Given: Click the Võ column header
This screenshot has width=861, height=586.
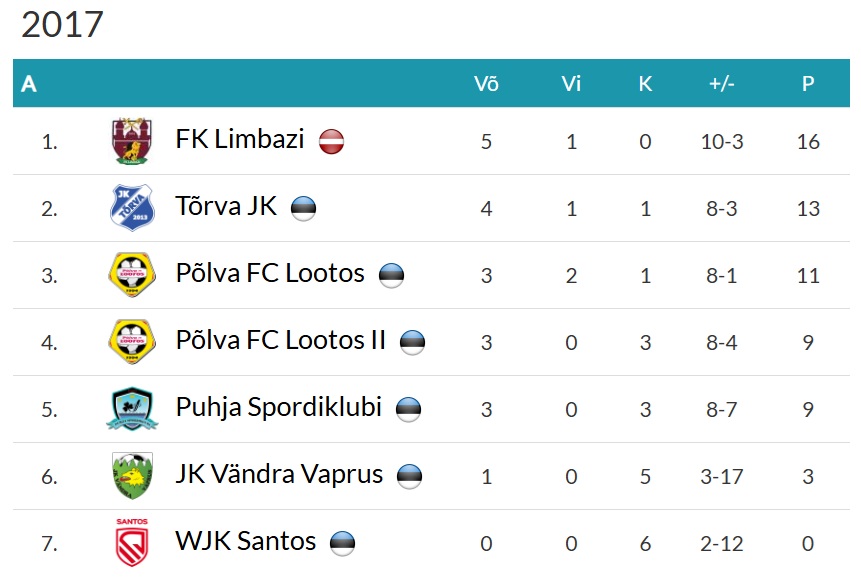Looking at the screenshot, I should [486, 84].
